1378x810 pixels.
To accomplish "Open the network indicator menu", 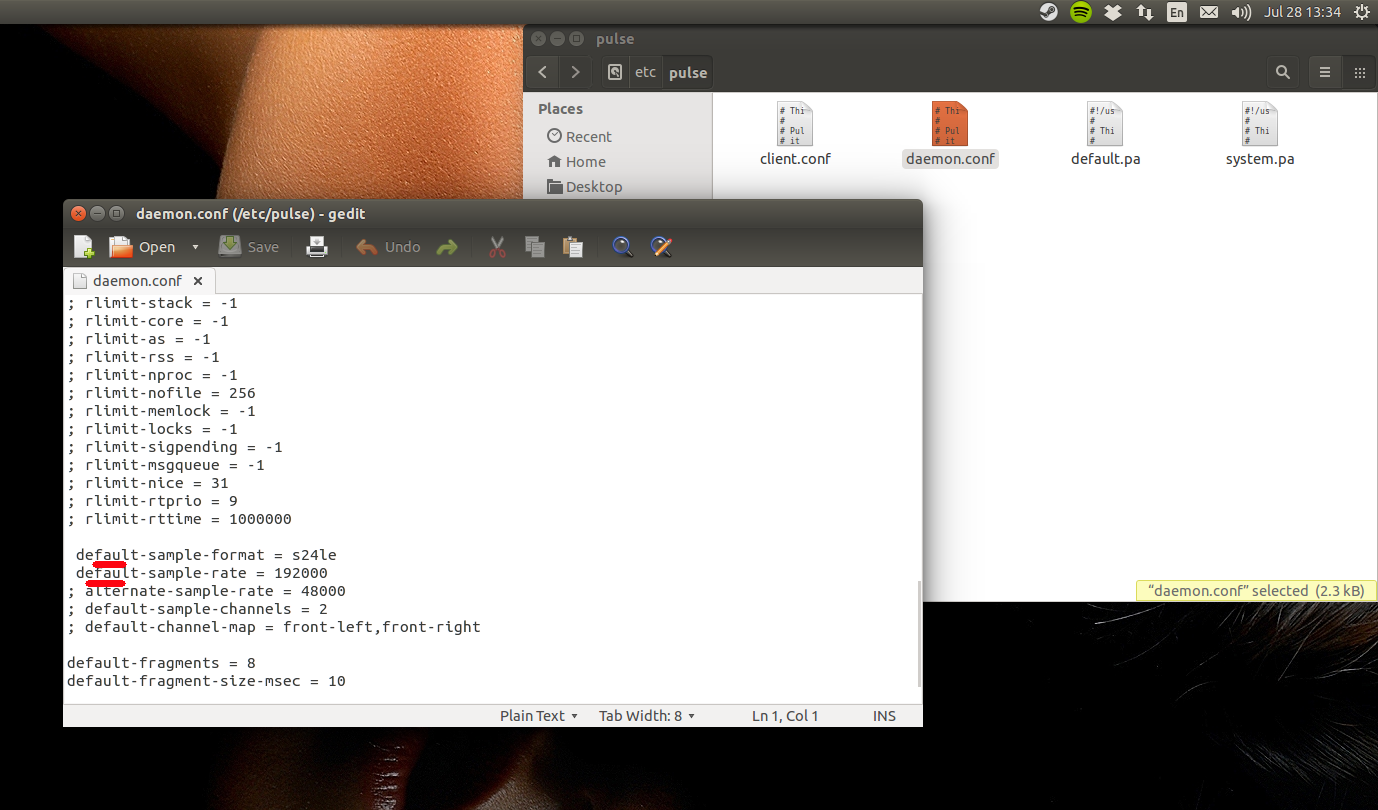I will (1144, 12).
